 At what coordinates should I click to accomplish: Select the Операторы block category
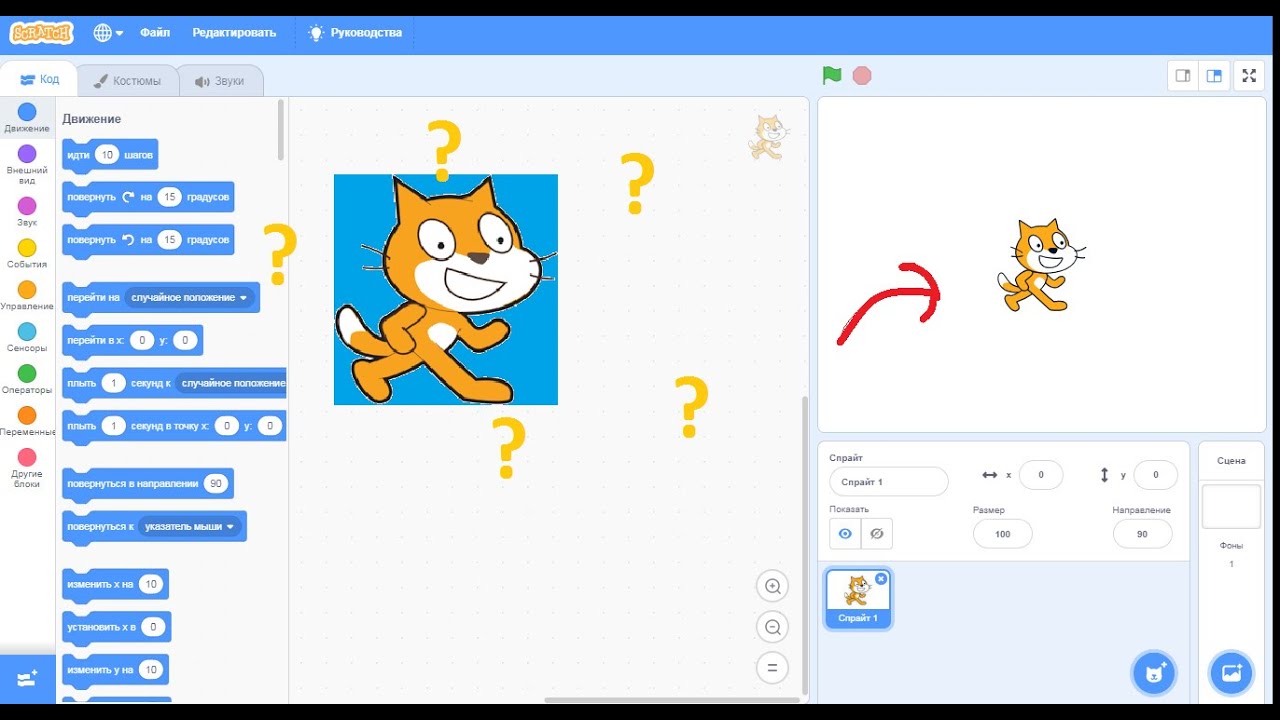27,380
